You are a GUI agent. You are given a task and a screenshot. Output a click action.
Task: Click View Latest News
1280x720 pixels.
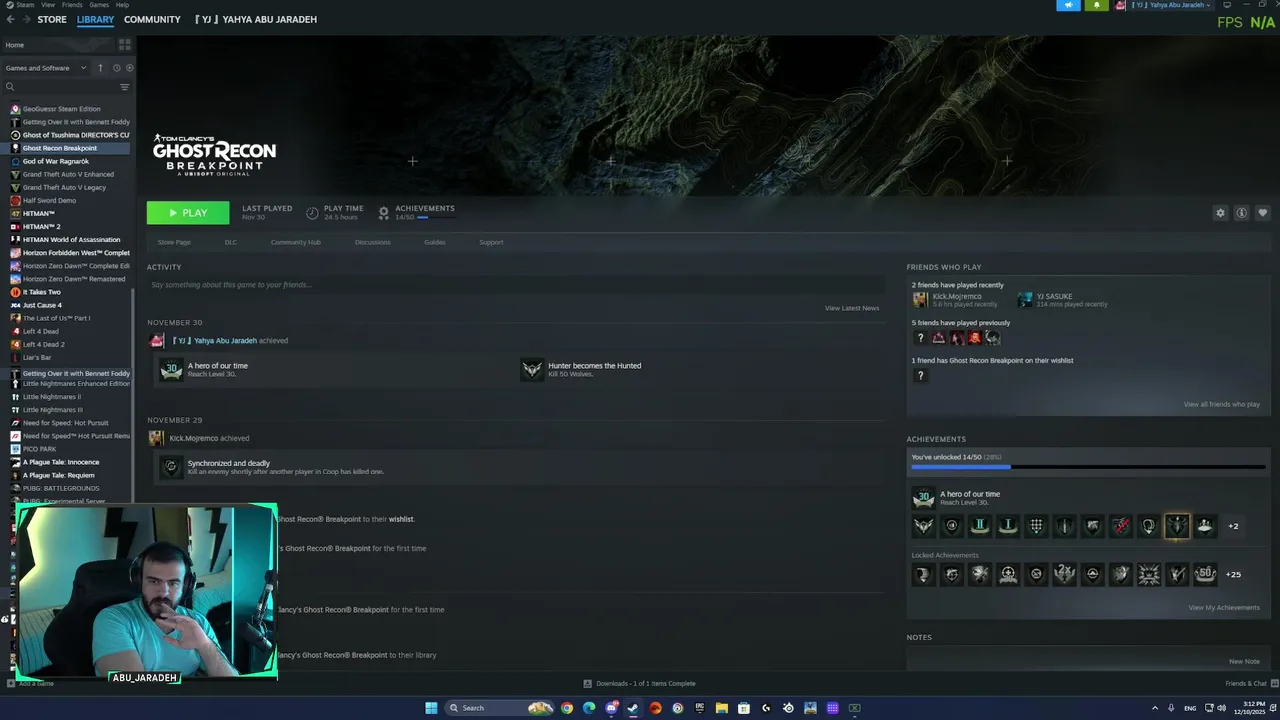852,308
